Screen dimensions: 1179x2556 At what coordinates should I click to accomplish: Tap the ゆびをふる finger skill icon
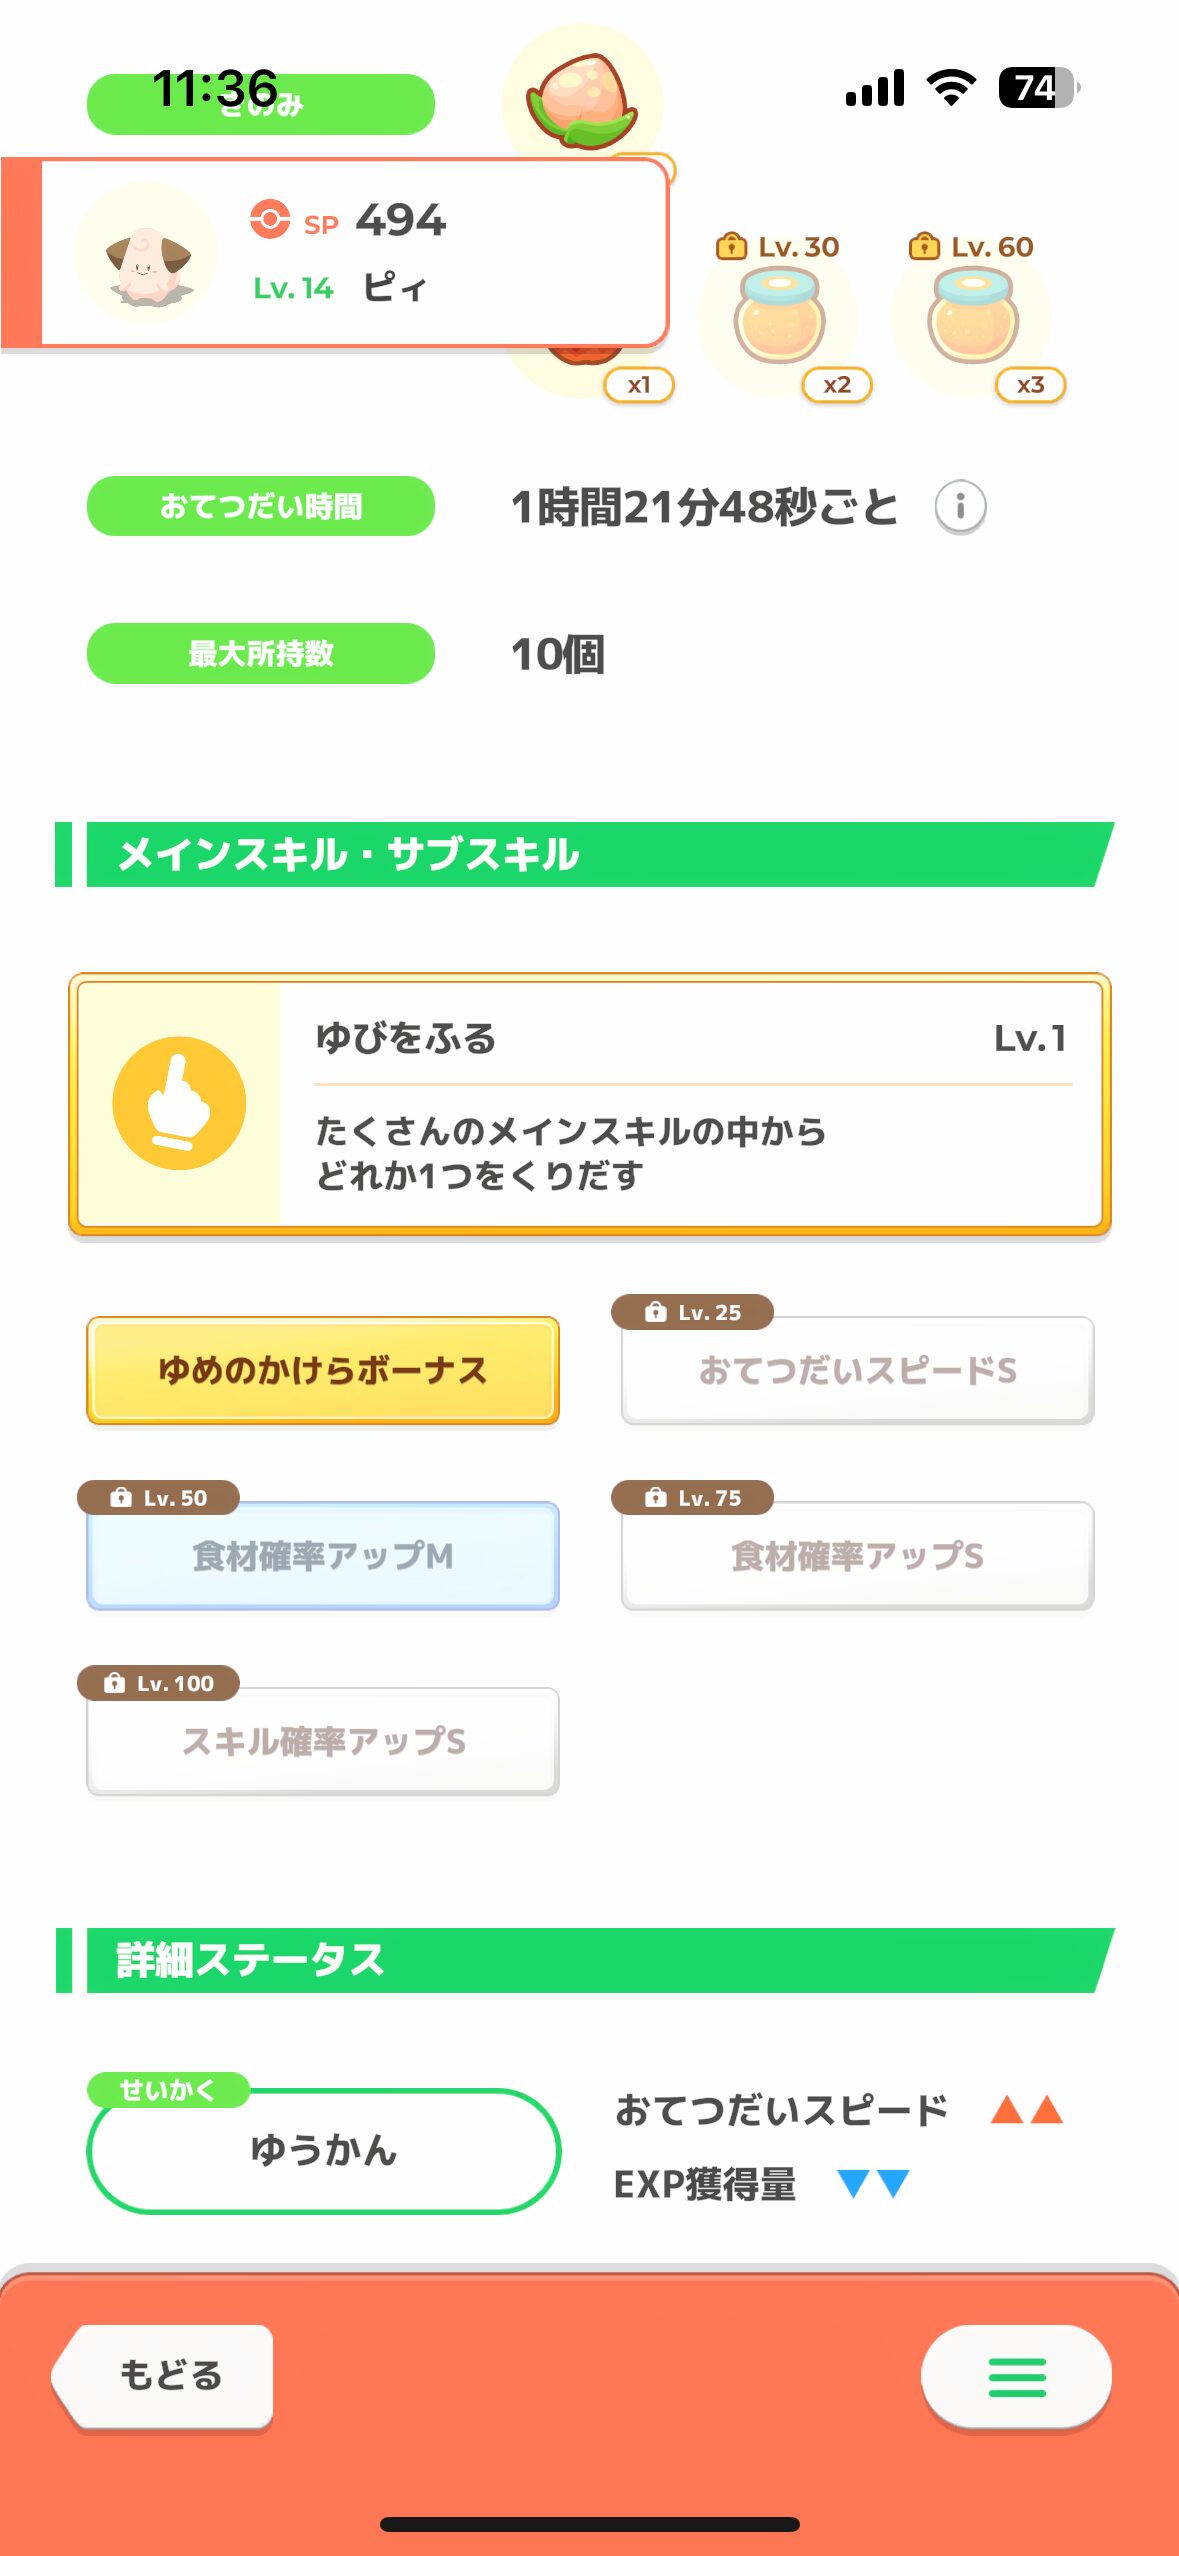[179, 1103]
